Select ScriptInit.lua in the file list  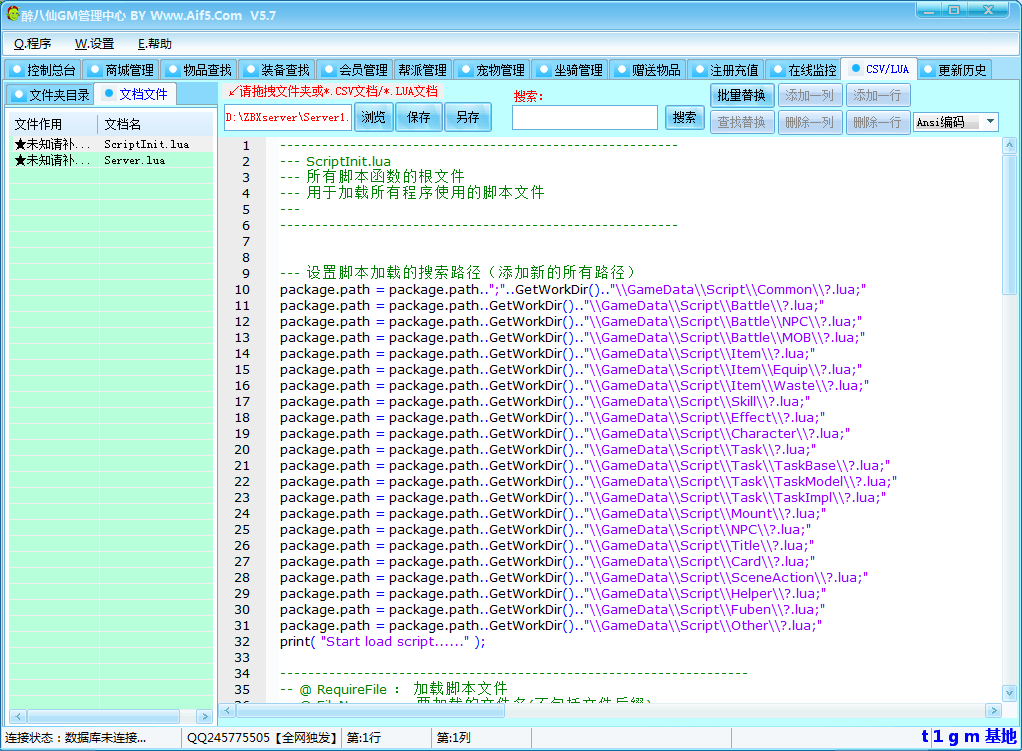[146, 145]
